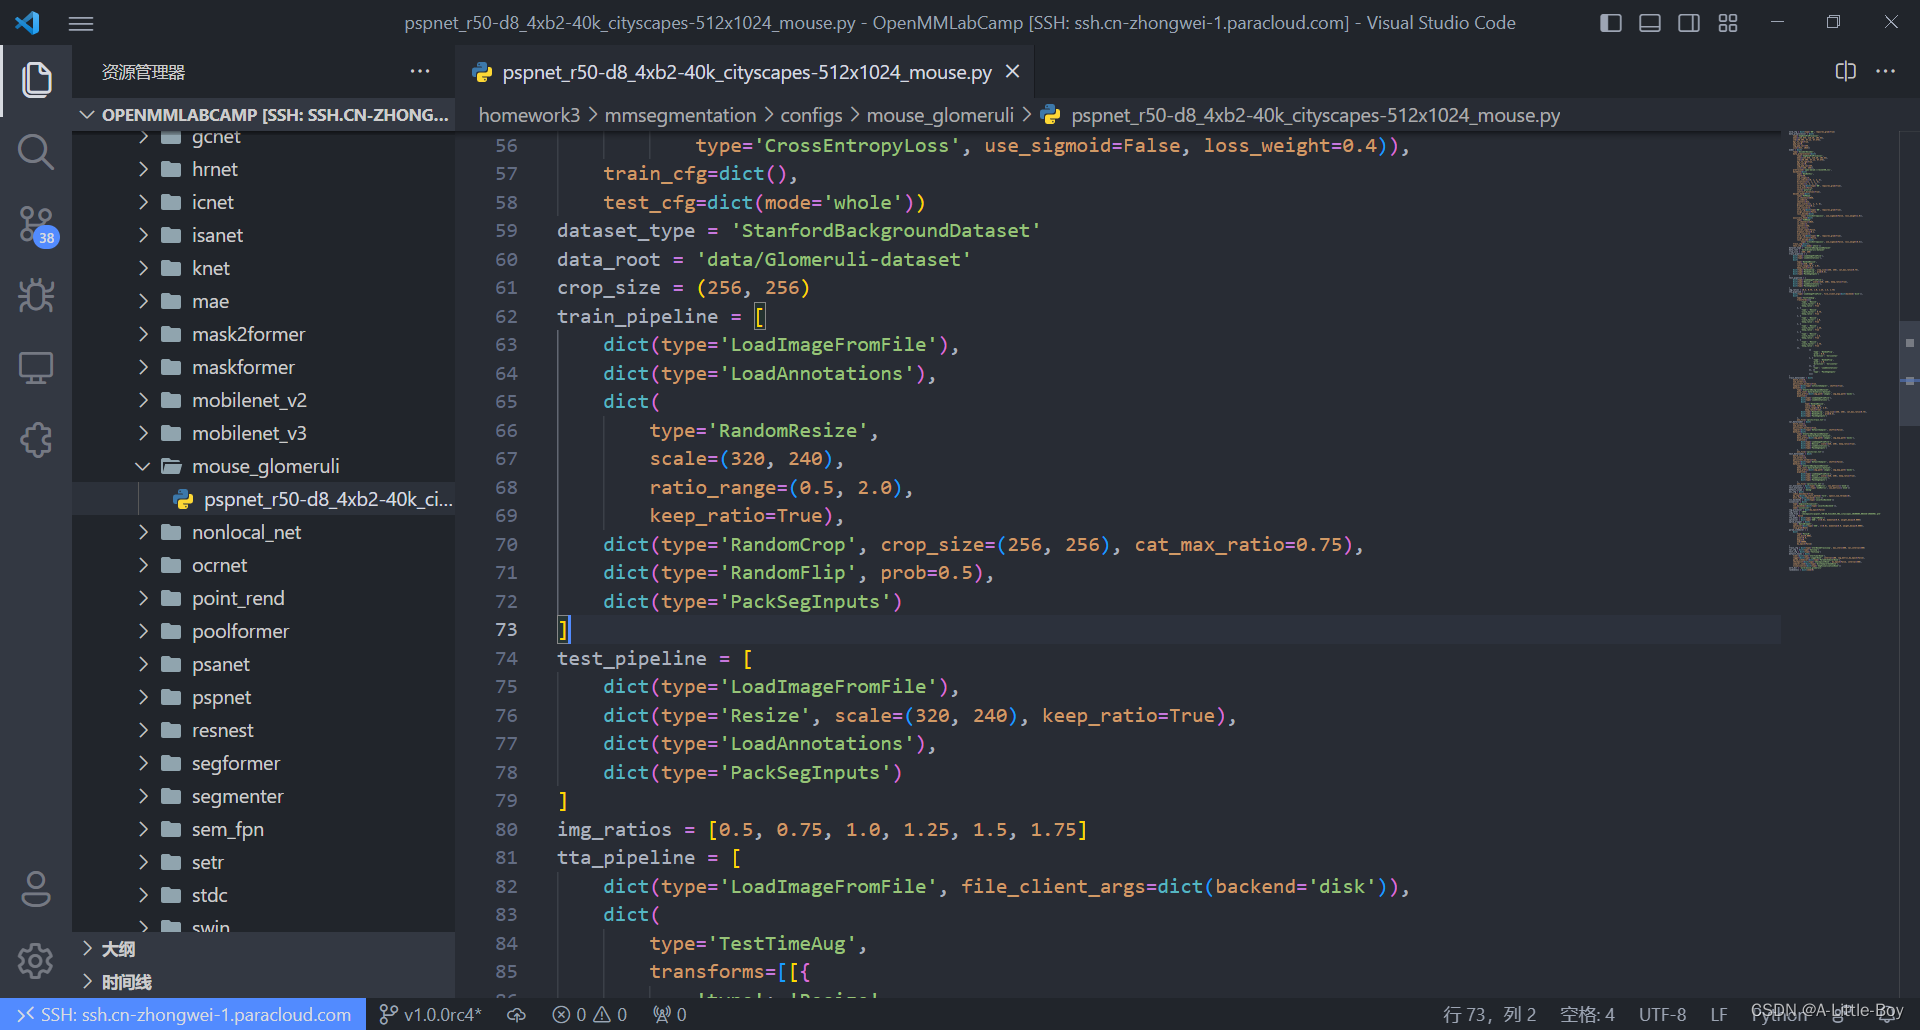
Task: Split the editor to the right
Action: 1846,71
